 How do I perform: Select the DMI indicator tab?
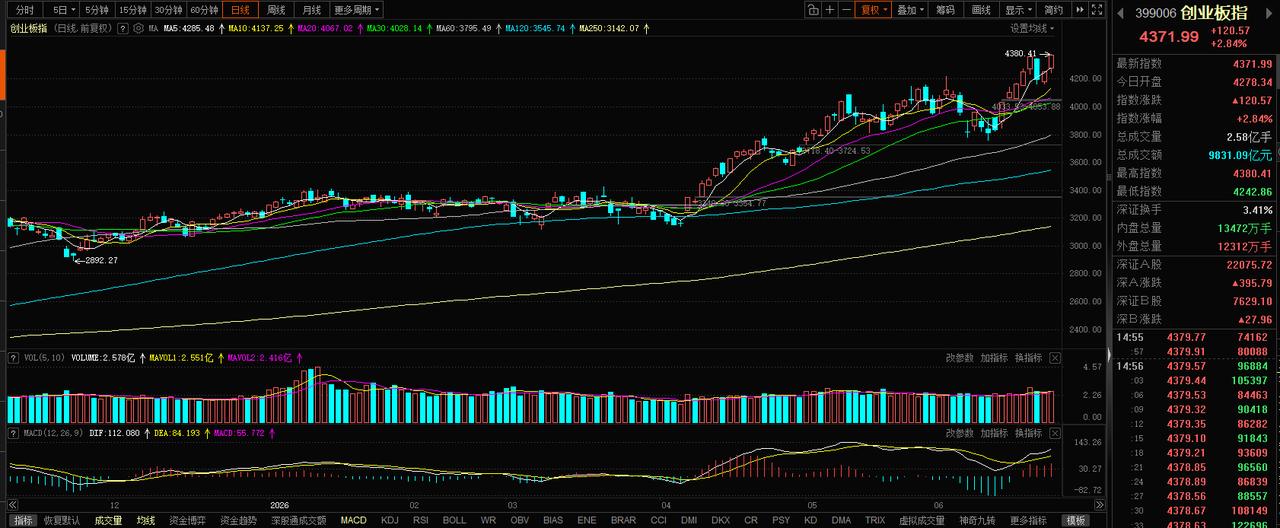click(x=689, y=520)
